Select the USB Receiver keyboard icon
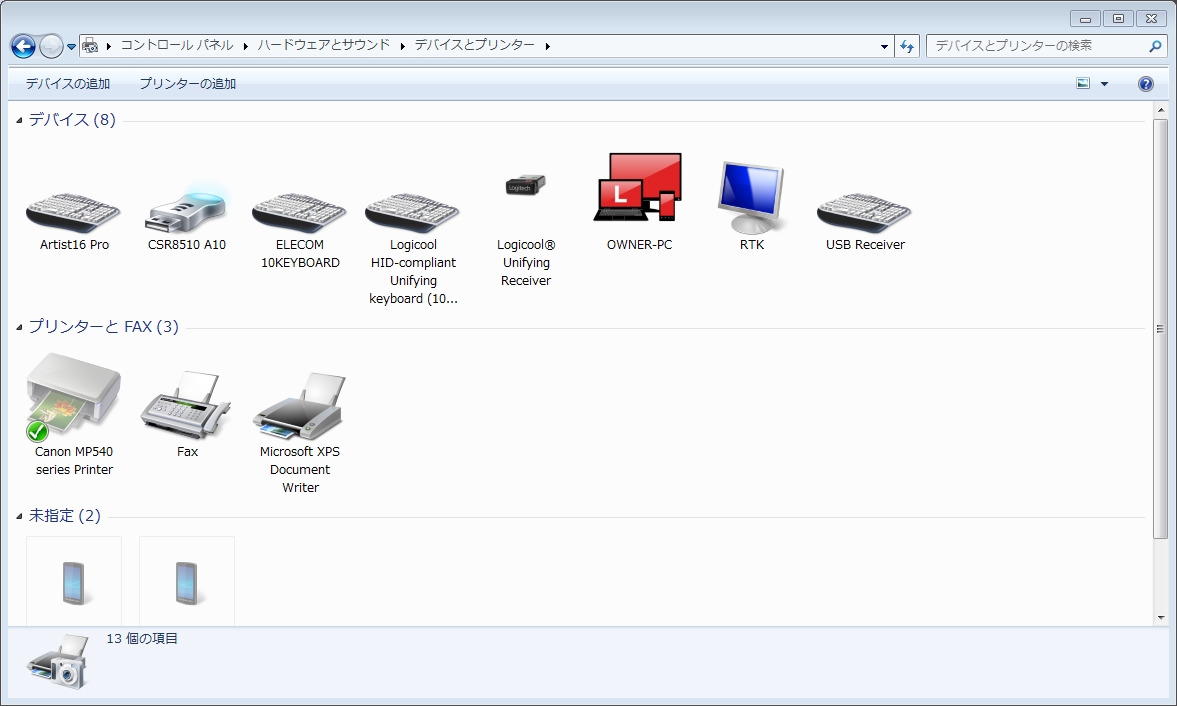 pos(864,213)
